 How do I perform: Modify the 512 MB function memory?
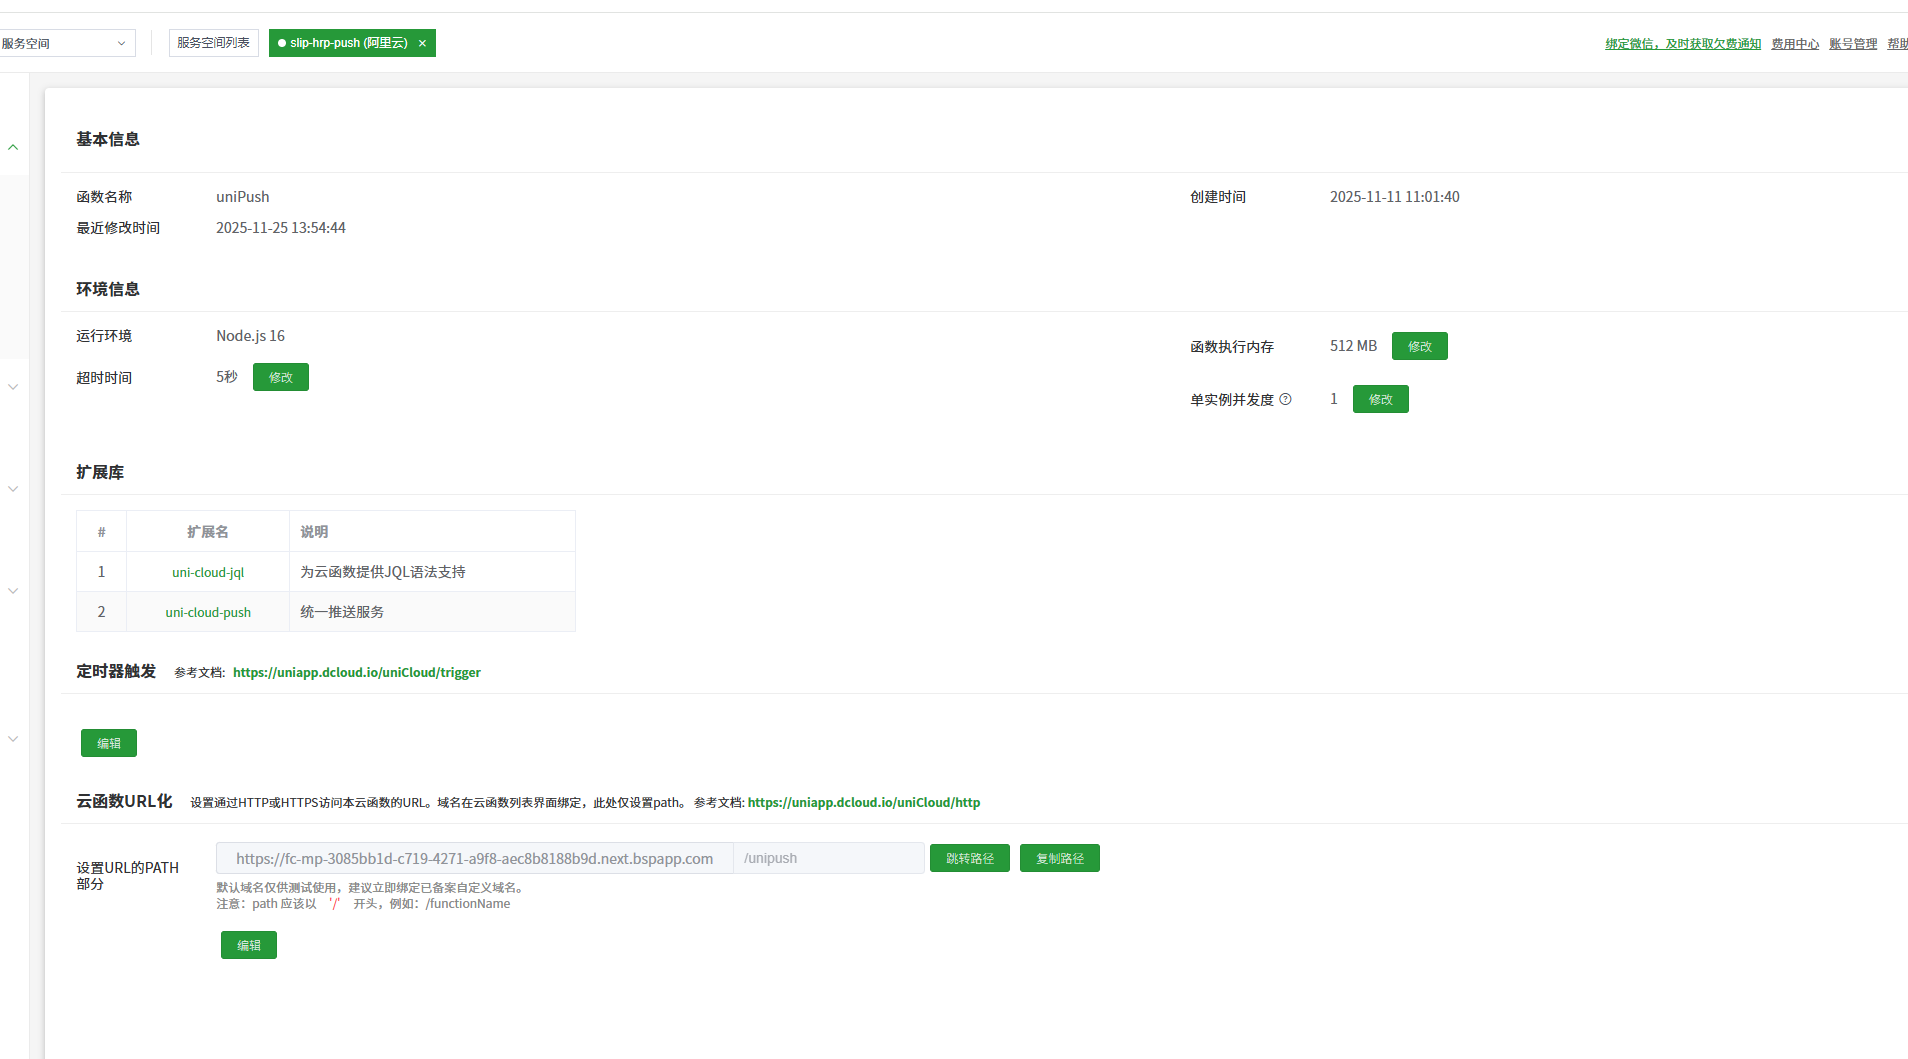(1419, 346)
